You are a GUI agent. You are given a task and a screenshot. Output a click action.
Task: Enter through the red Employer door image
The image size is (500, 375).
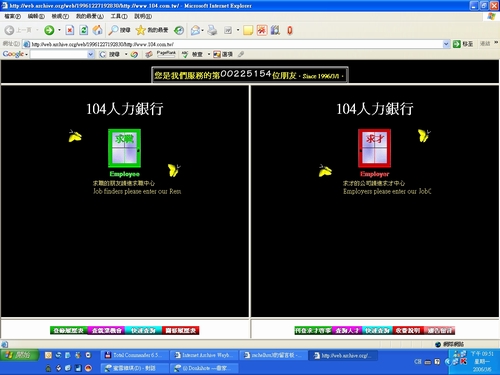(374, 148)
